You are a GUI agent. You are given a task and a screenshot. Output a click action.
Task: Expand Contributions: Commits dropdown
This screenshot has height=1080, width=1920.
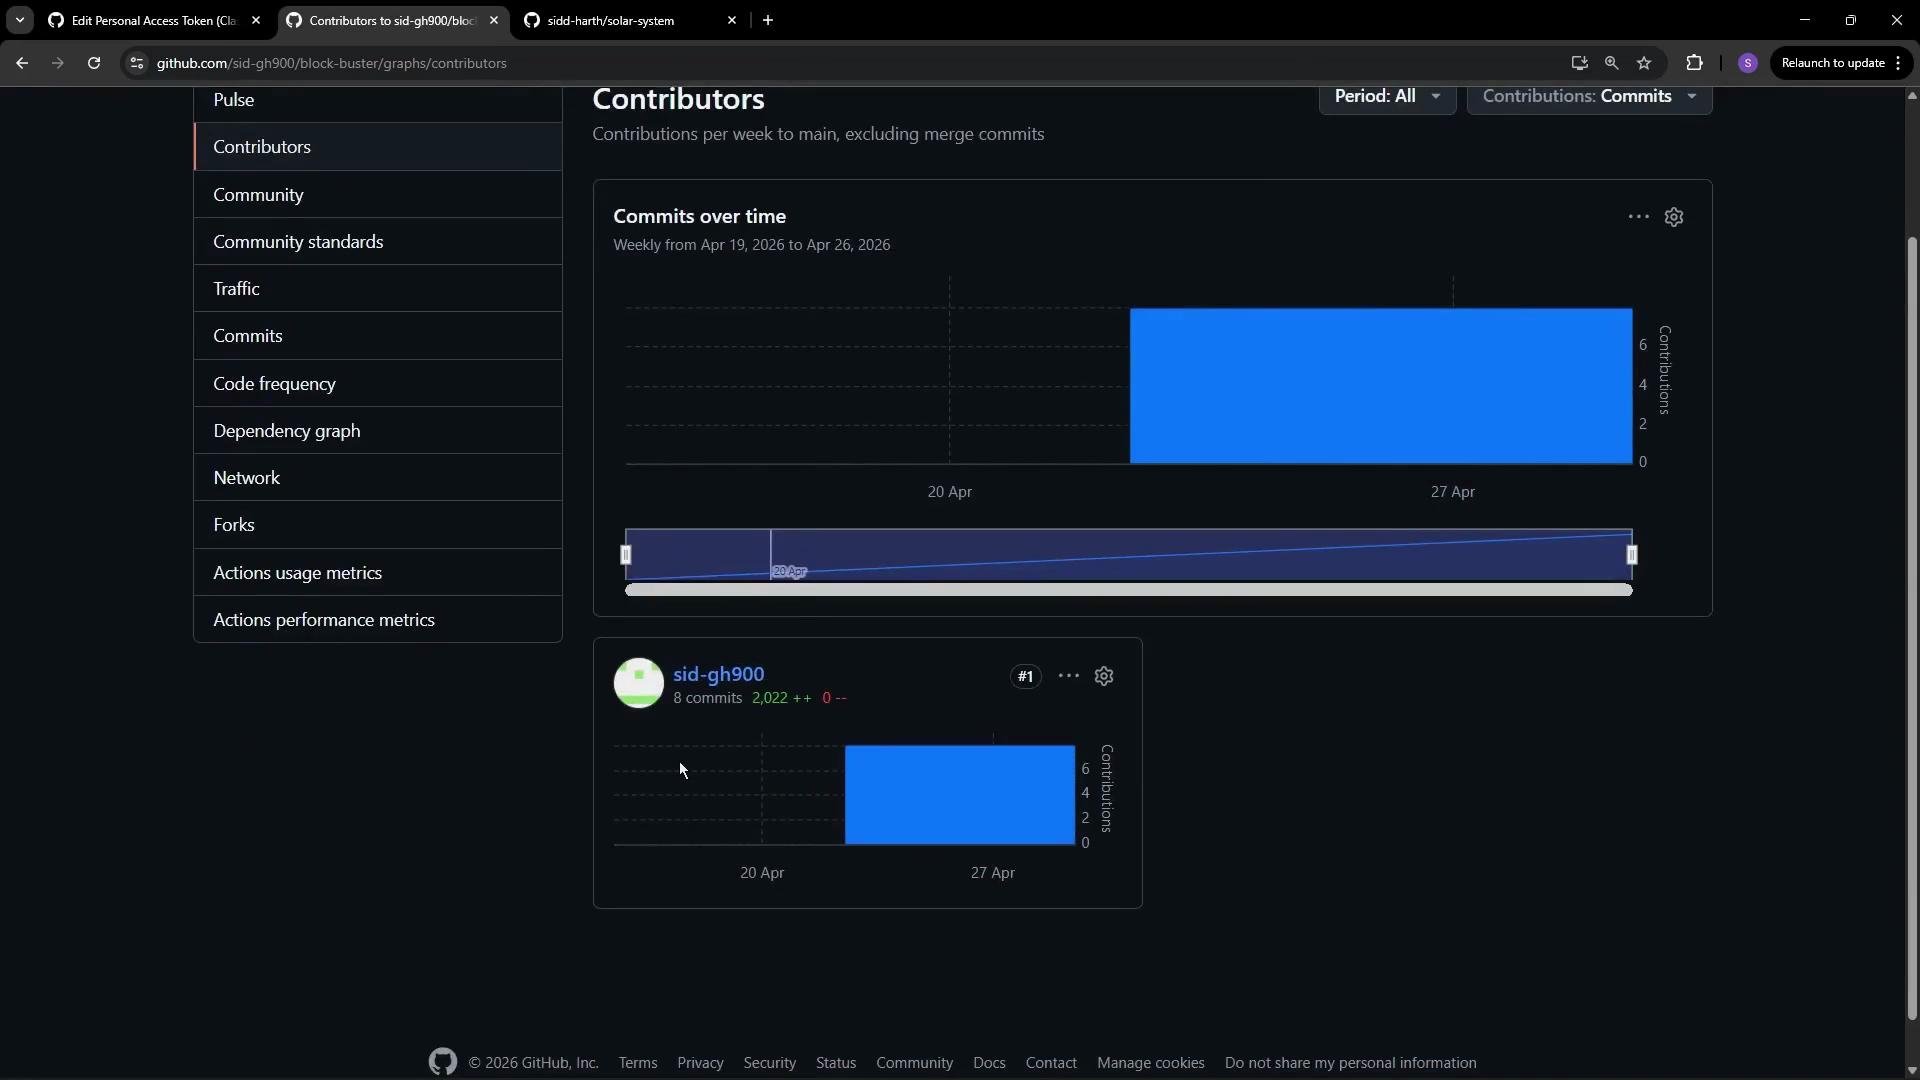click(1589, 97)
